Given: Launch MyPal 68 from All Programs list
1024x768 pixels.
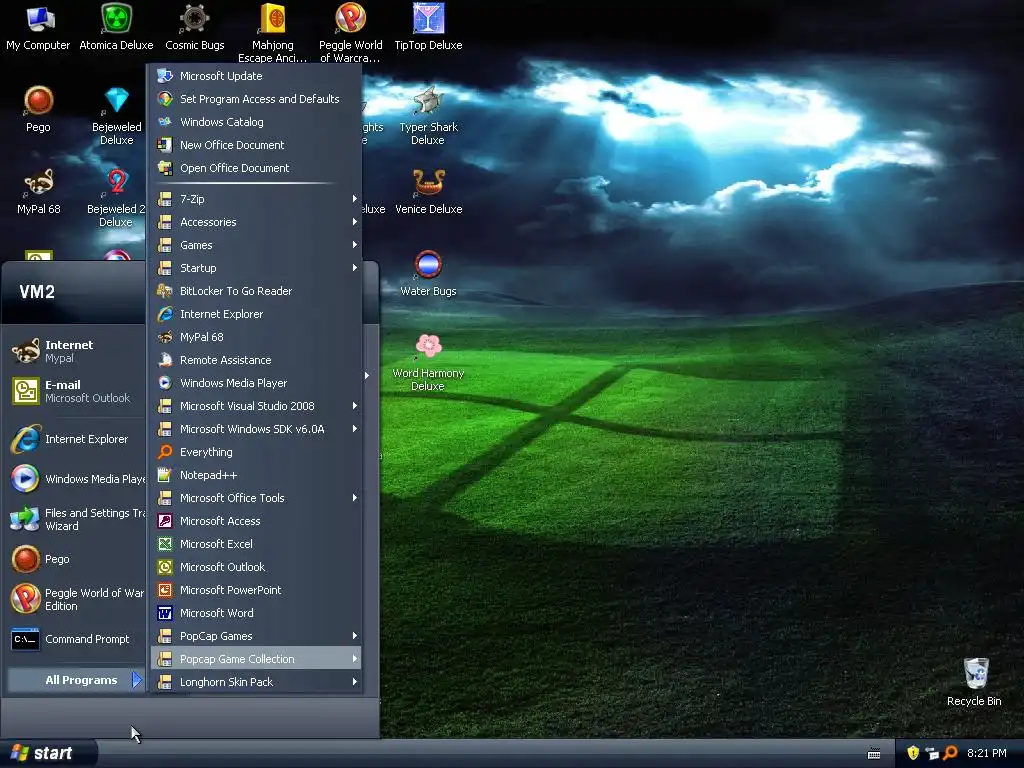Looking at the screenshot, I should pyautogui.click(x=256, y=336).
